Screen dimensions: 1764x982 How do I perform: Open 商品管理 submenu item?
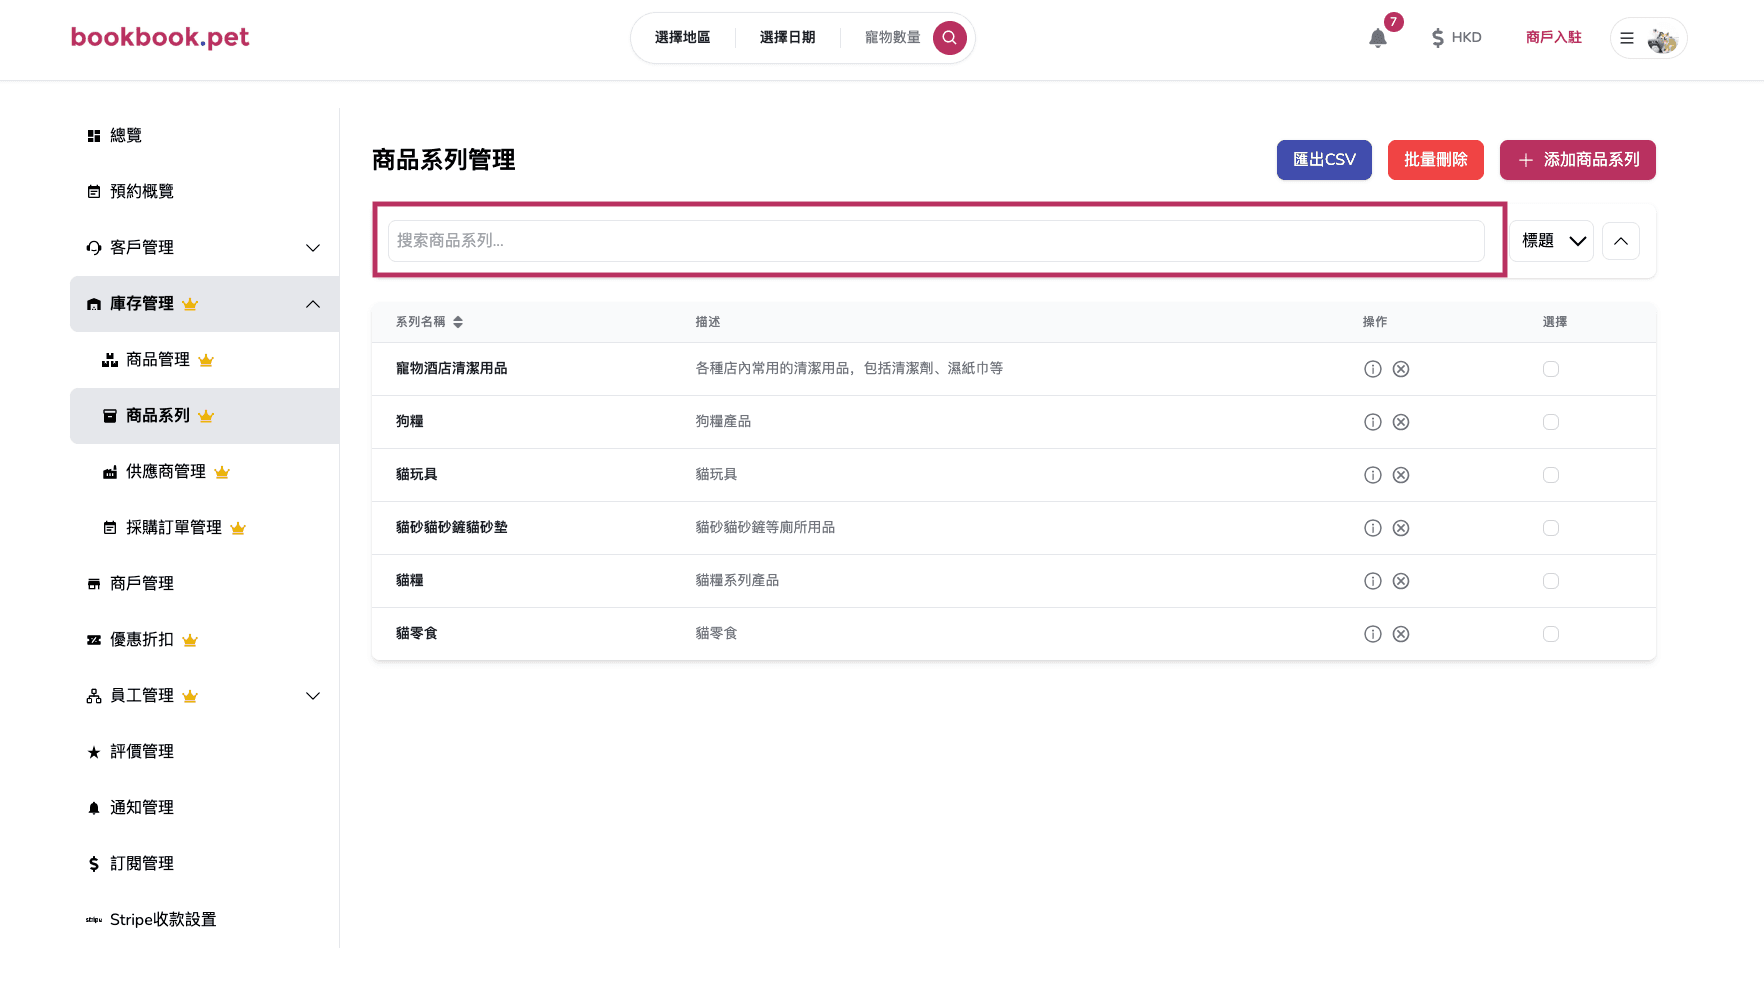point(204,360)
